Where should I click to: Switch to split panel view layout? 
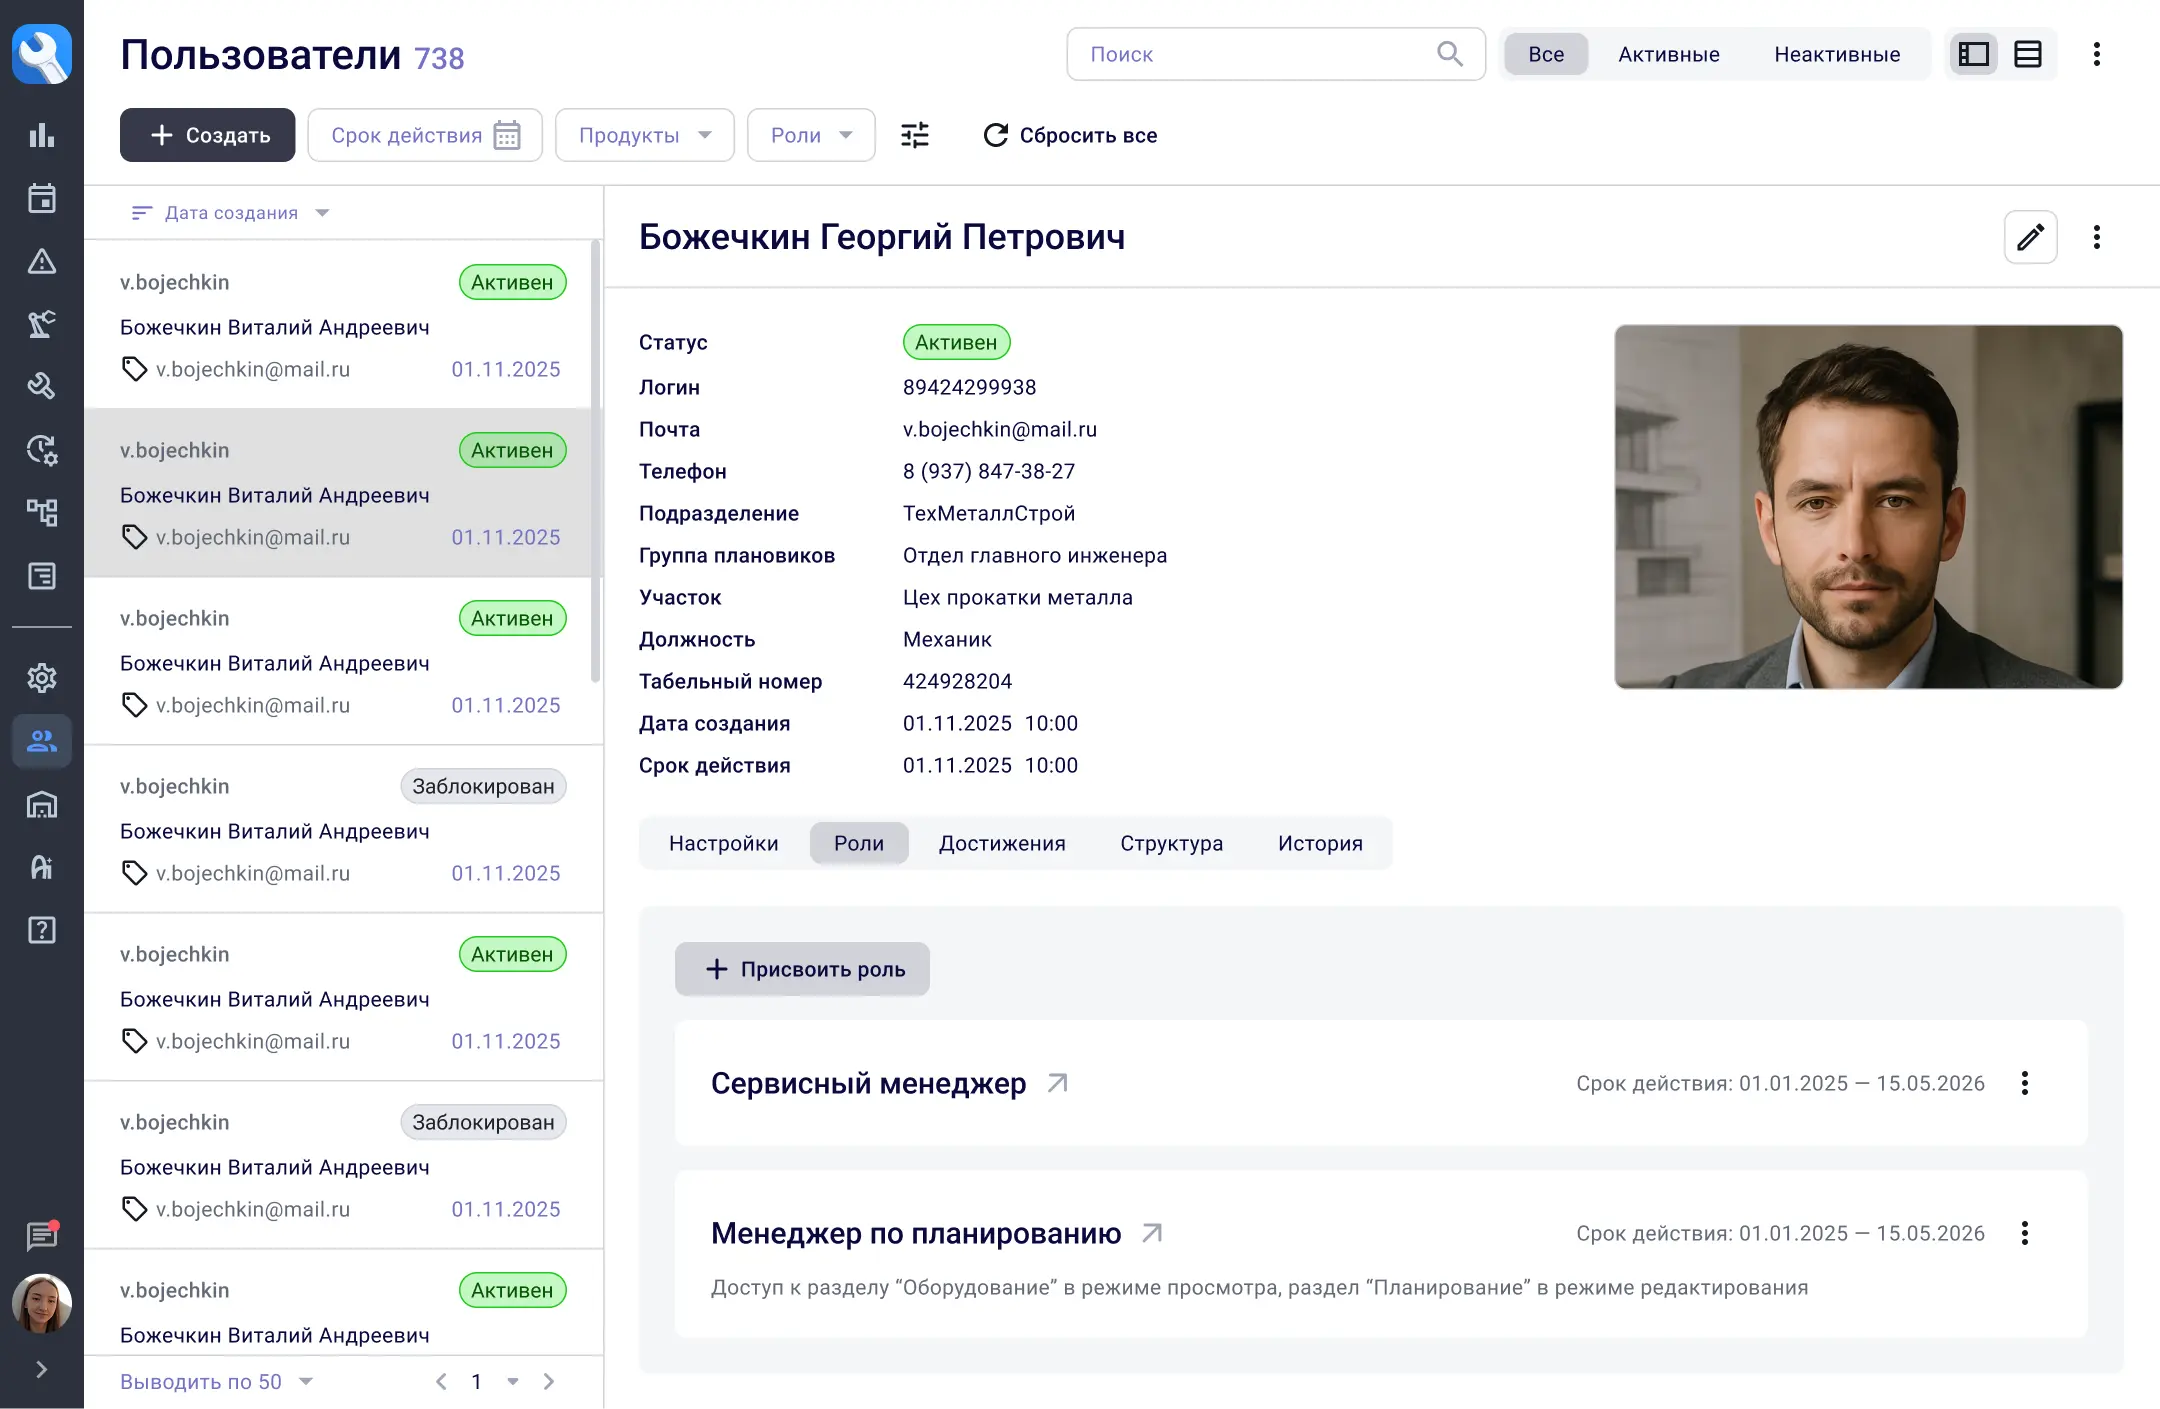[1973, 54]
